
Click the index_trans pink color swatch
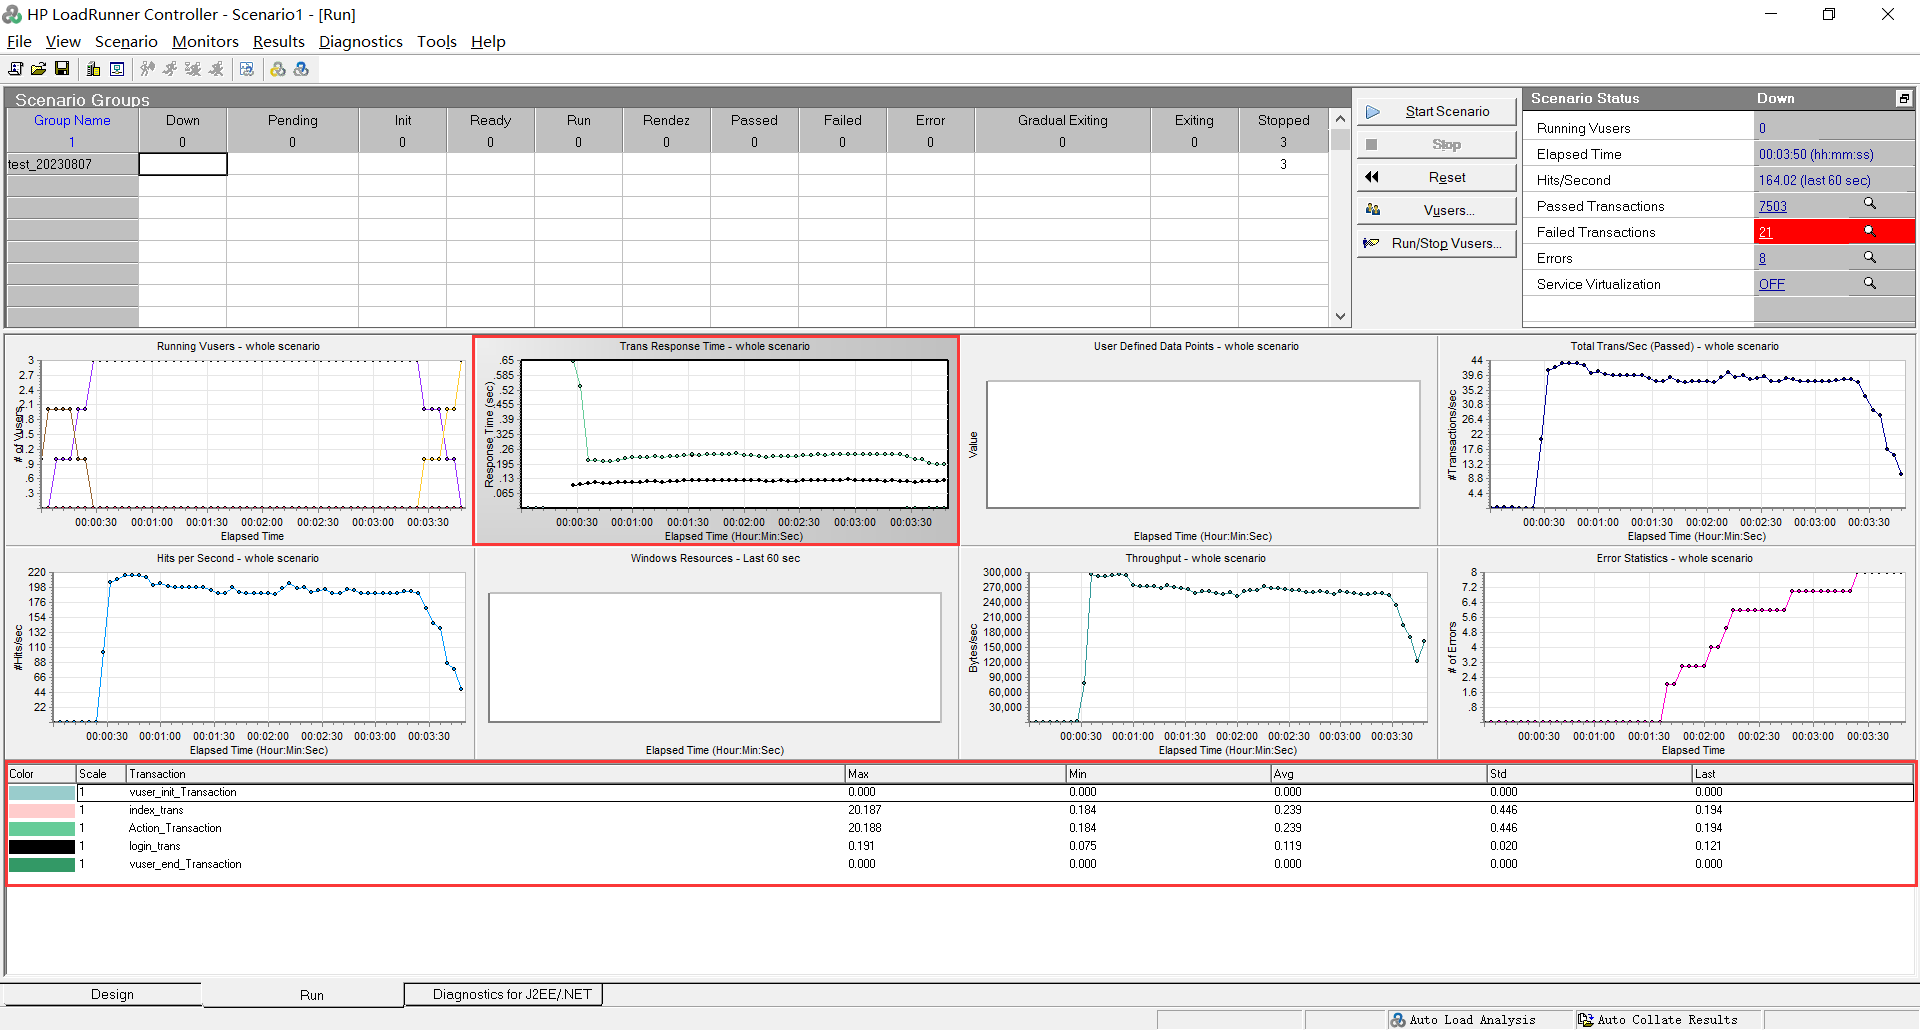42,810
